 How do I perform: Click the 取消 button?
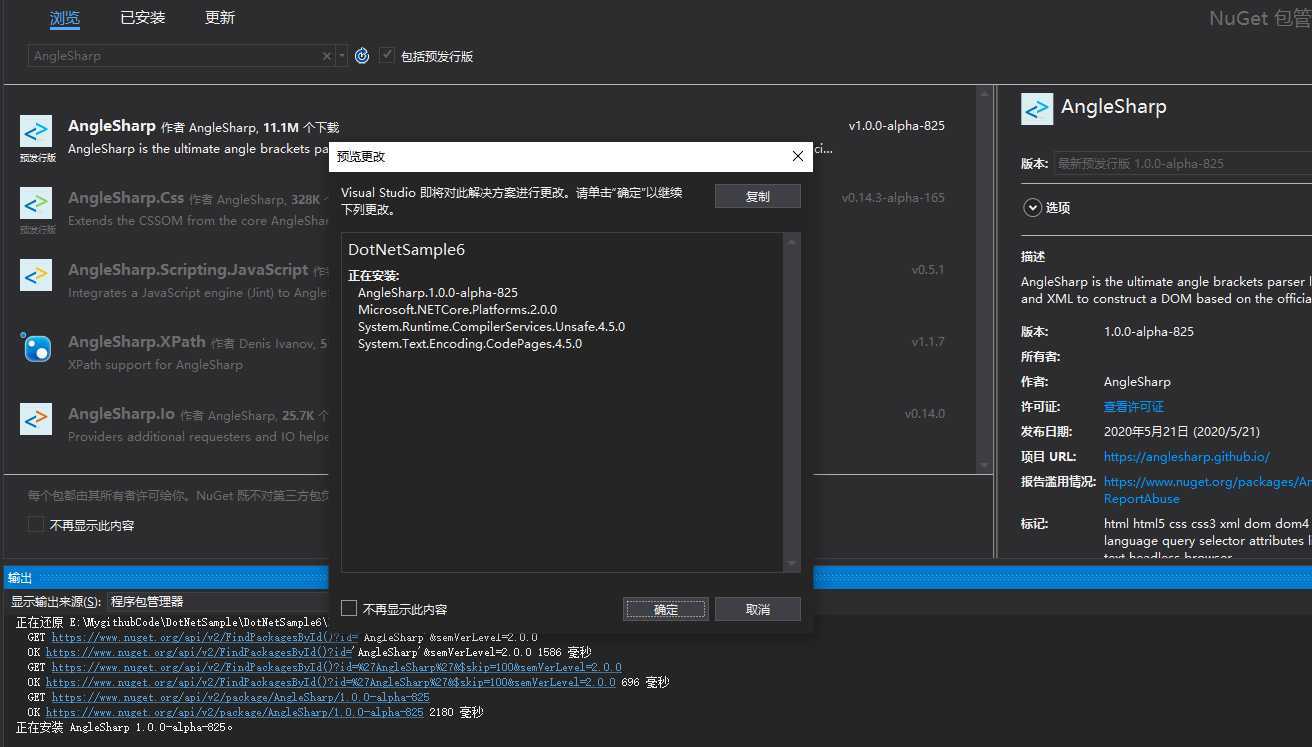tap(758, 609)
